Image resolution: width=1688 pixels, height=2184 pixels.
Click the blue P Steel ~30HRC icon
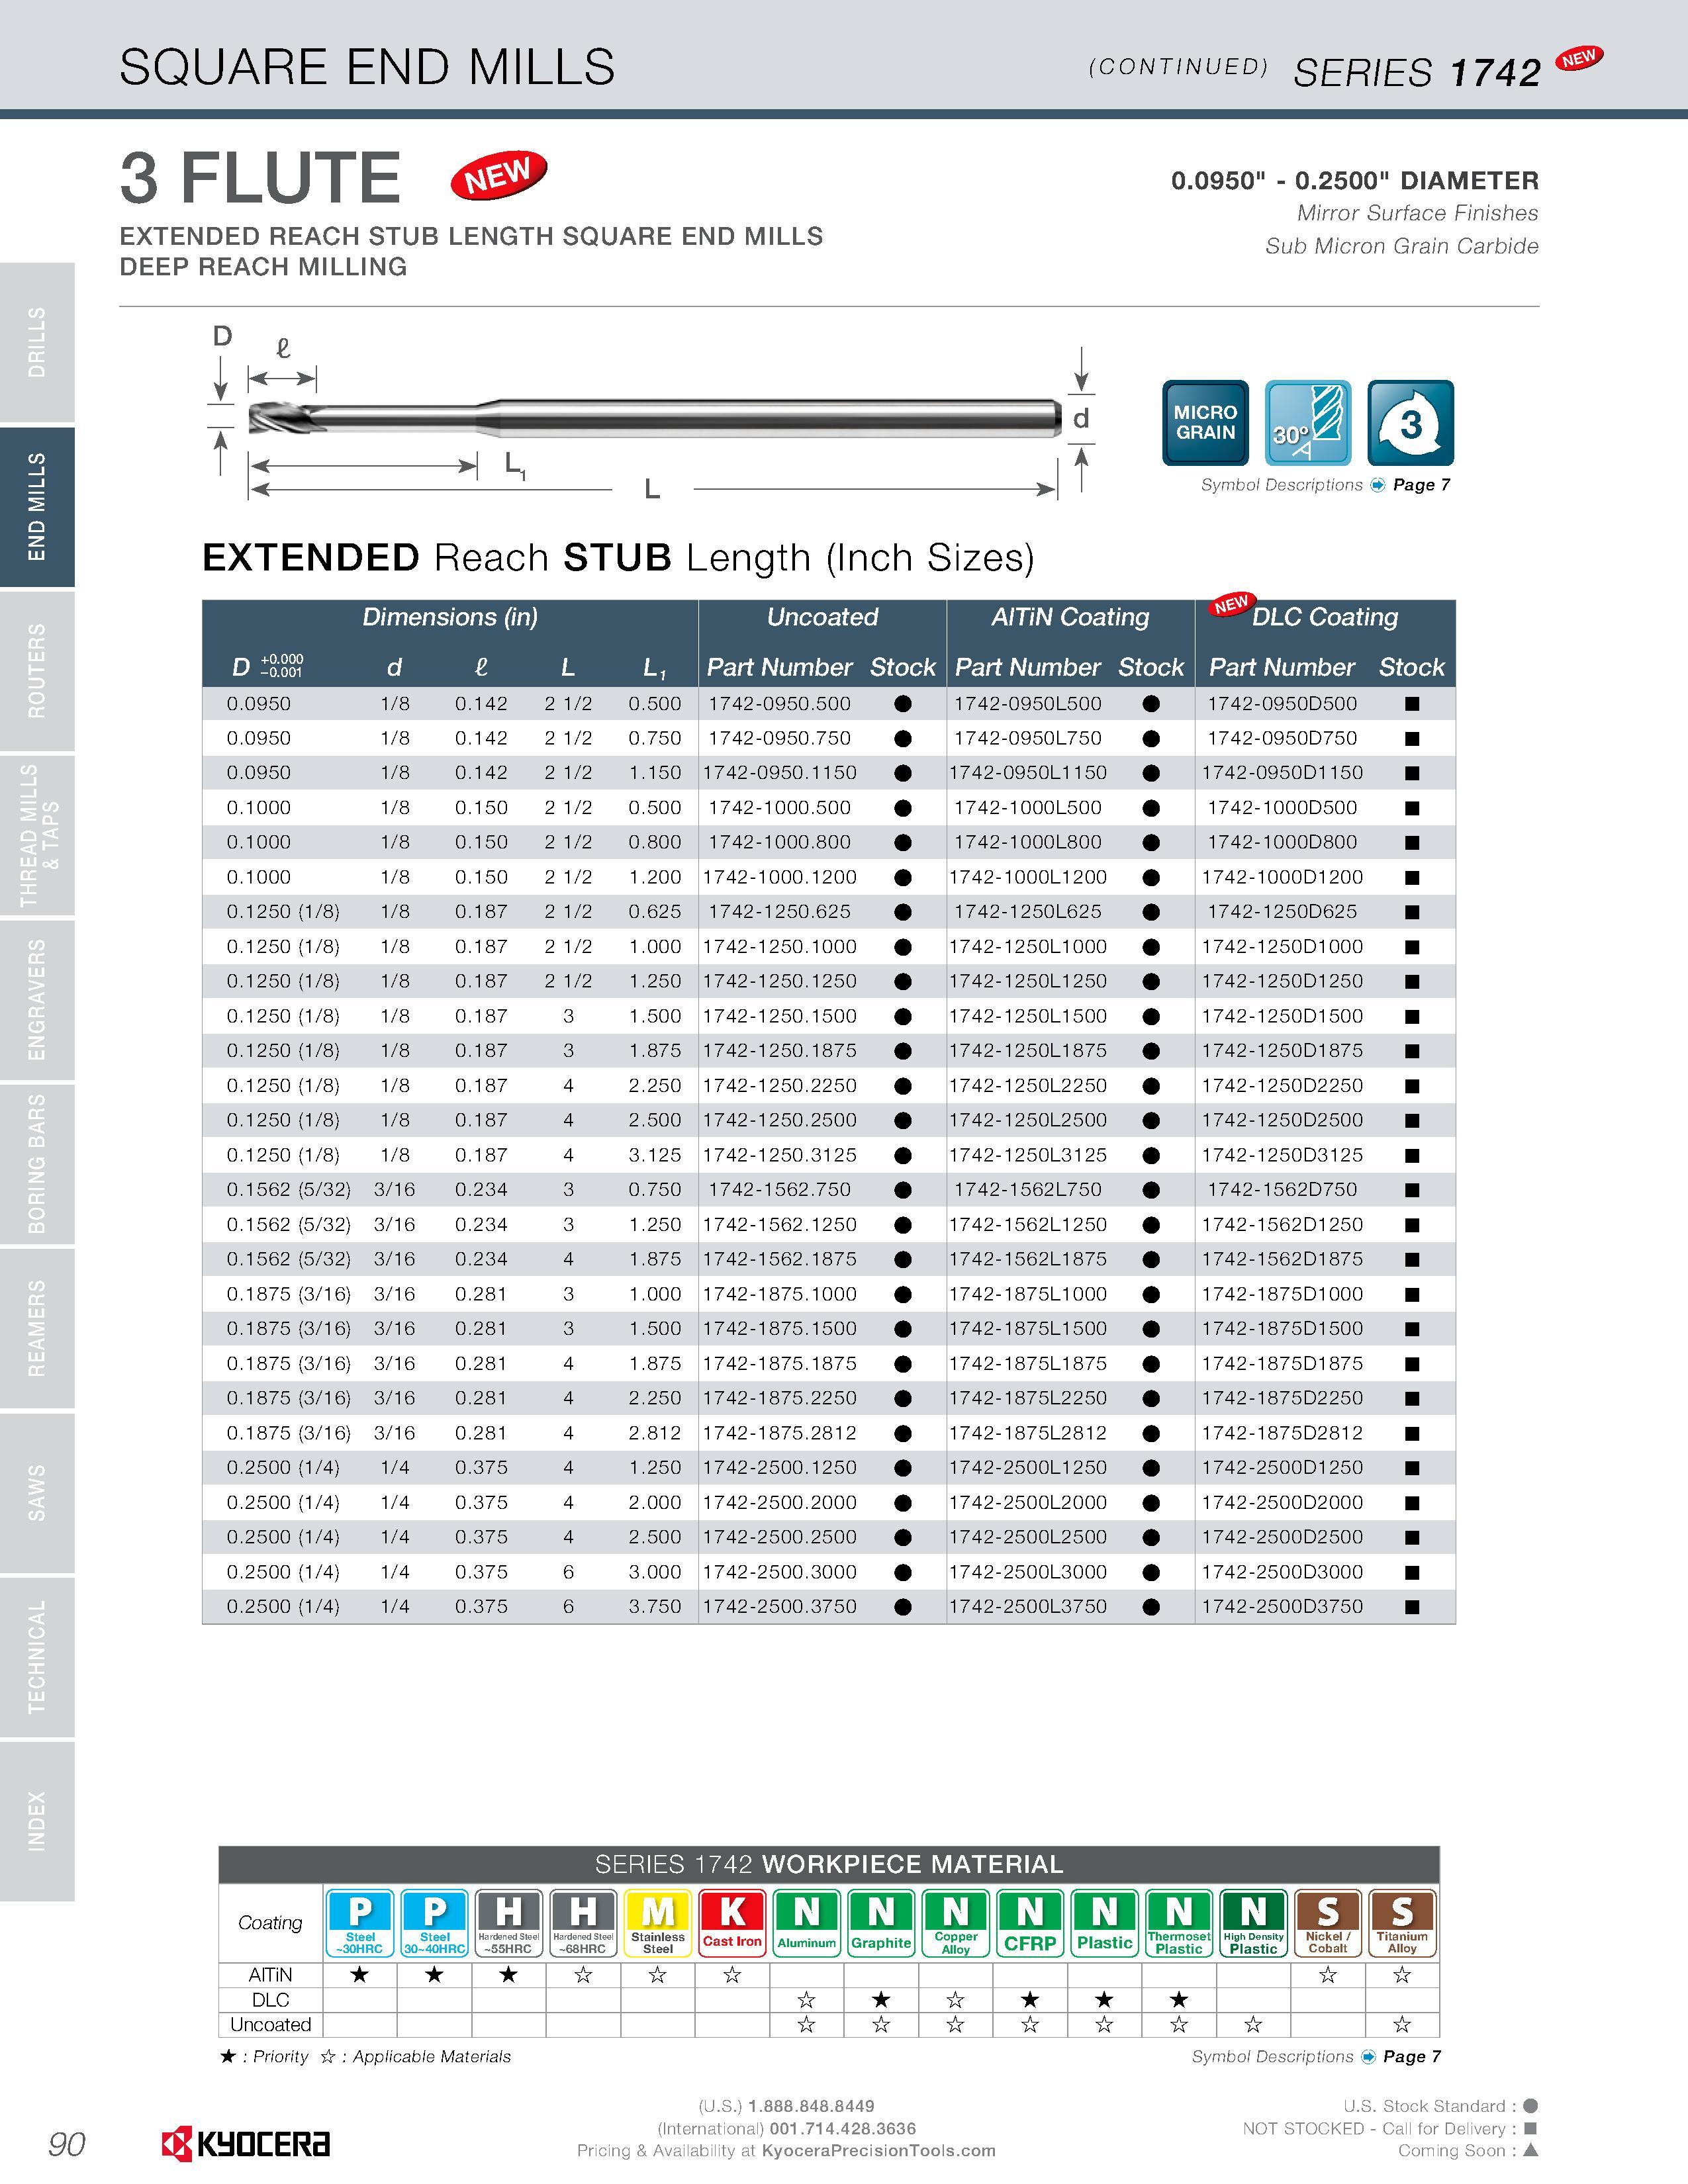[x=360, y=1922]
